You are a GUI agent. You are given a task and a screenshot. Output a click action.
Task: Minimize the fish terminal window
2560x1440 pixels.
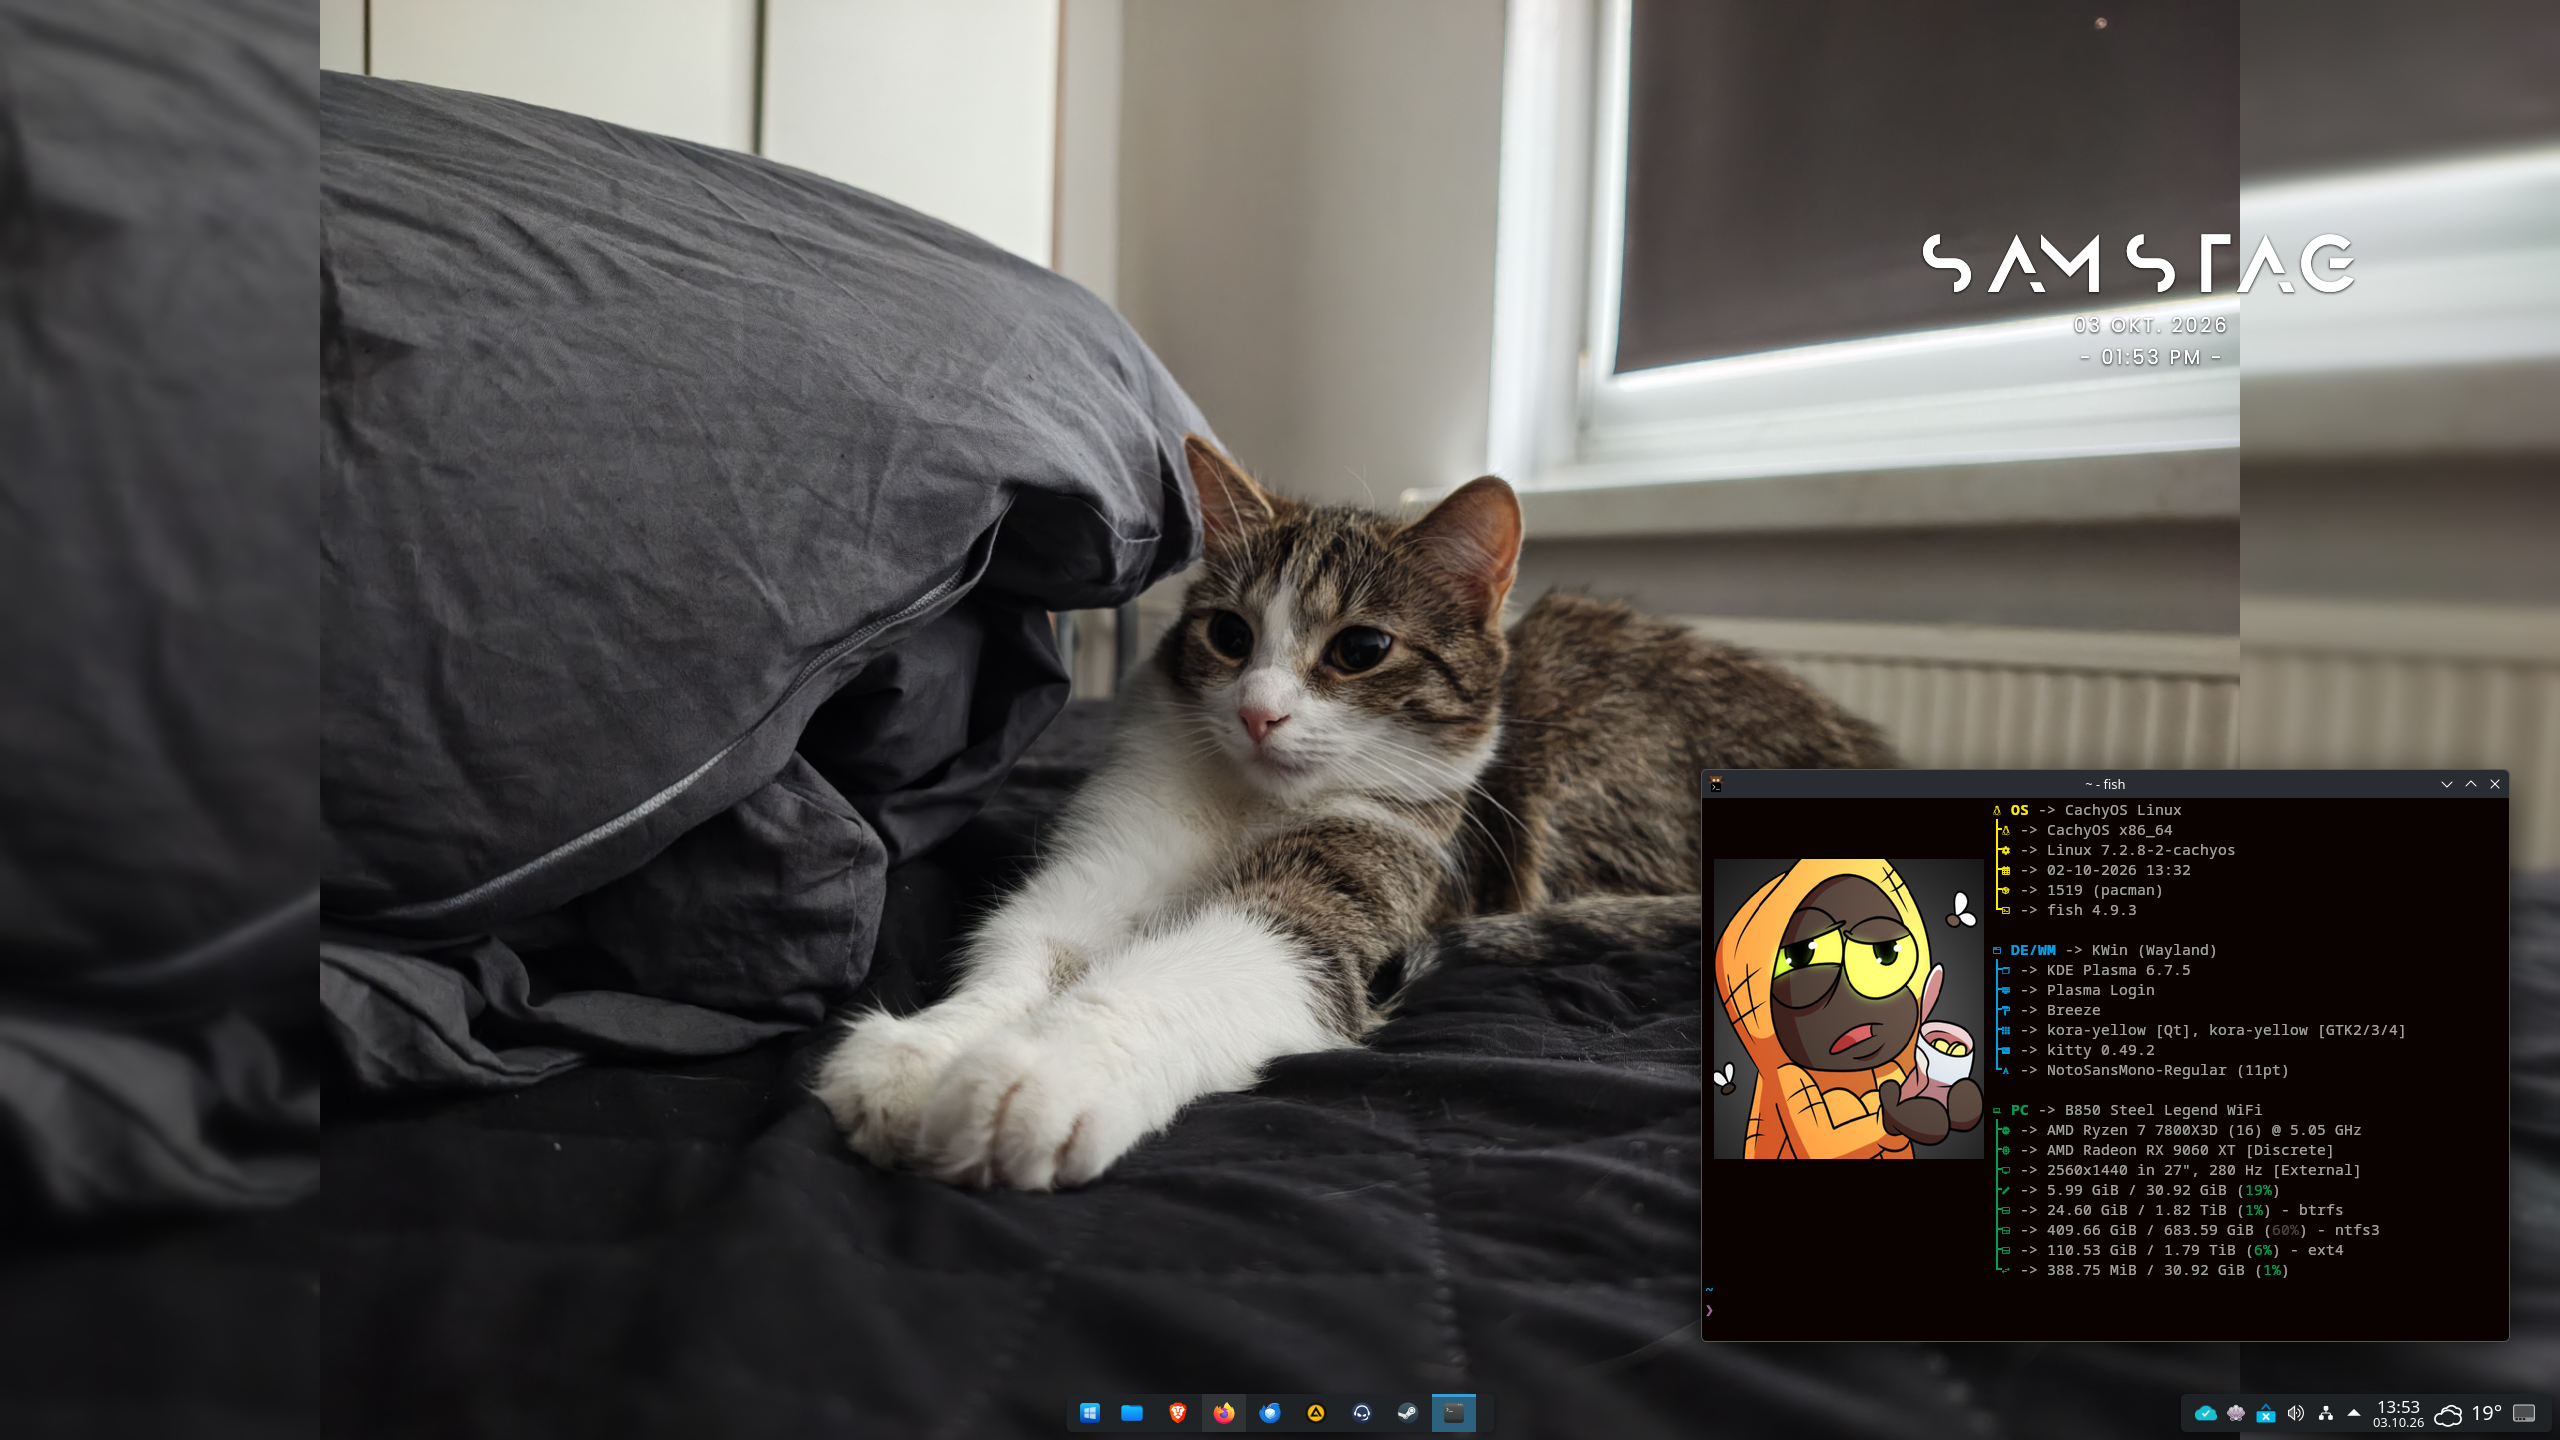click(x=2447, y=784)
